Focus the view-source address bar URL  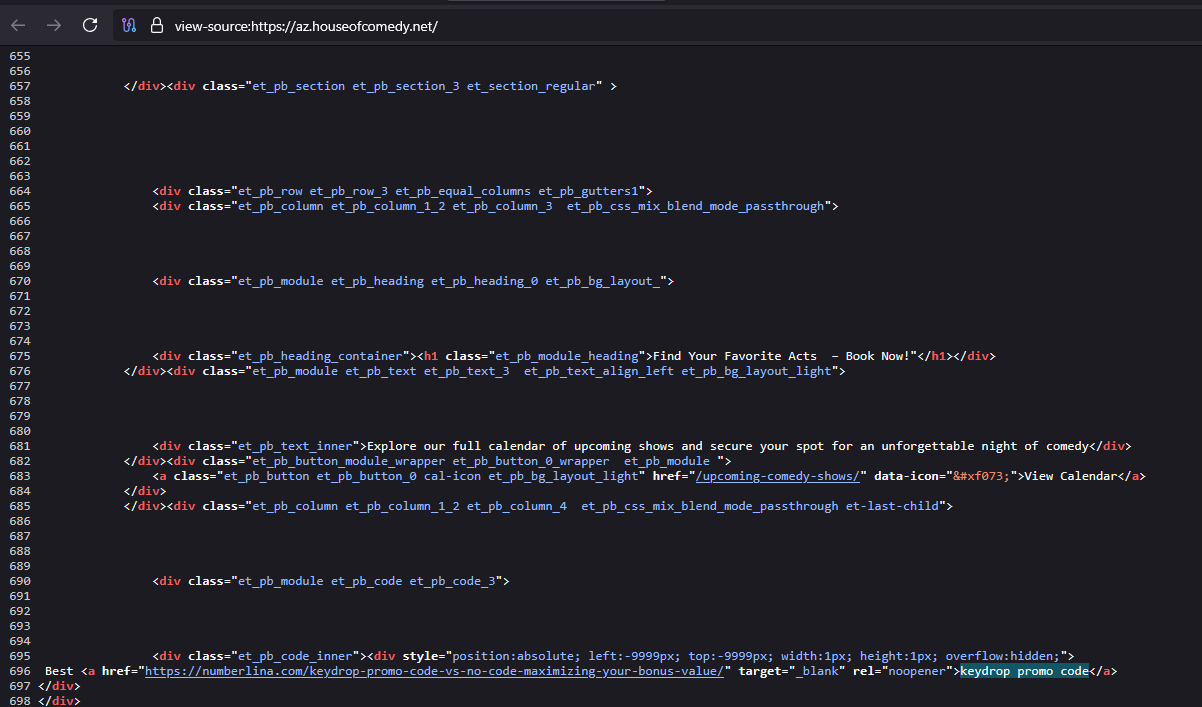306,26
